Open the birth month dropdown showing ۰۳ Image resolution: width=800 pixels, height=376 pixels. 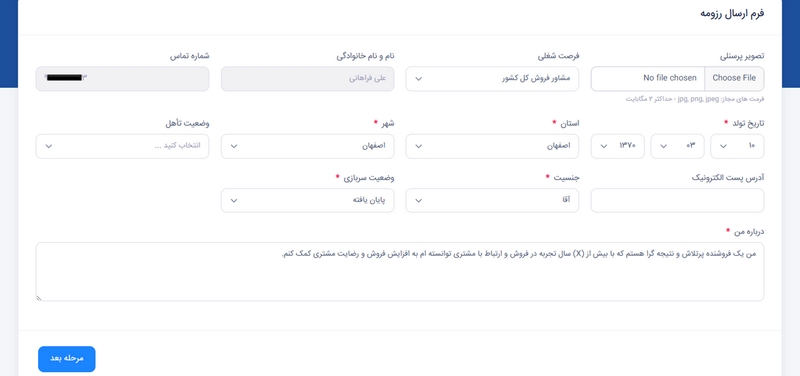pyautogui.click(x=677, y=146)
